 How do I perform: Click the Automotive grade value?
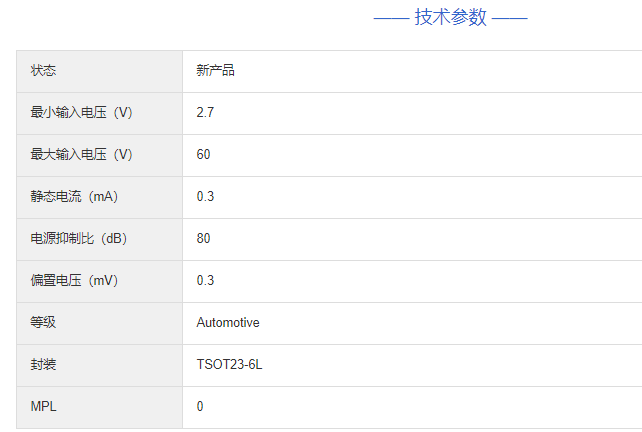[x=228, y=323]
